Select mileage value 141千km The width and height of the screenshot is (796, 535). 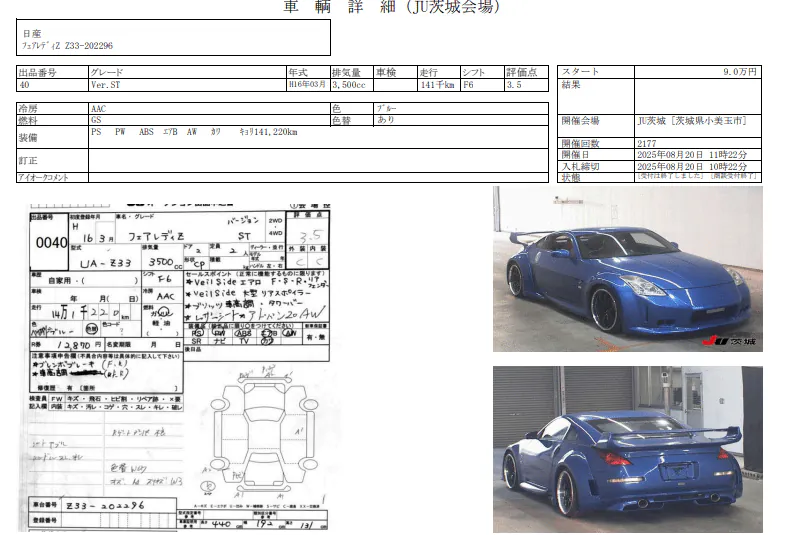click(437, 85)
